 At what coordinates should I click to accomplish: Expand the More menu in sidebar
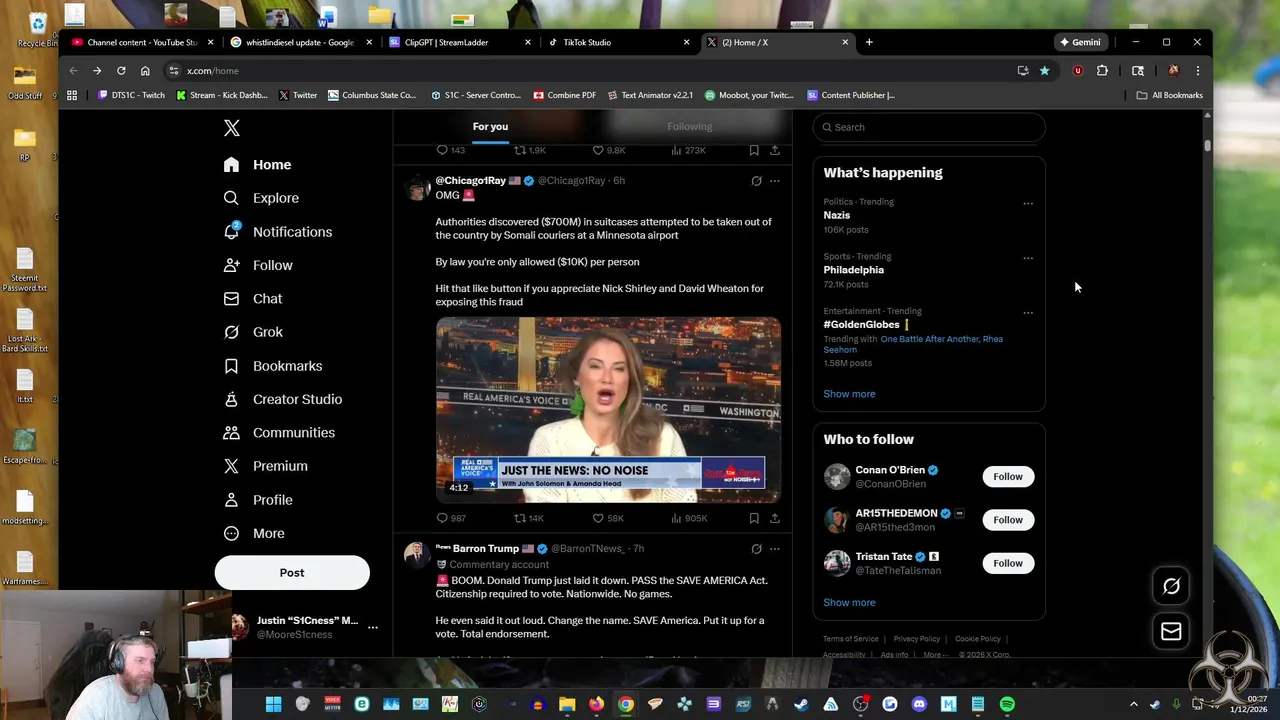tap(254, 533)
